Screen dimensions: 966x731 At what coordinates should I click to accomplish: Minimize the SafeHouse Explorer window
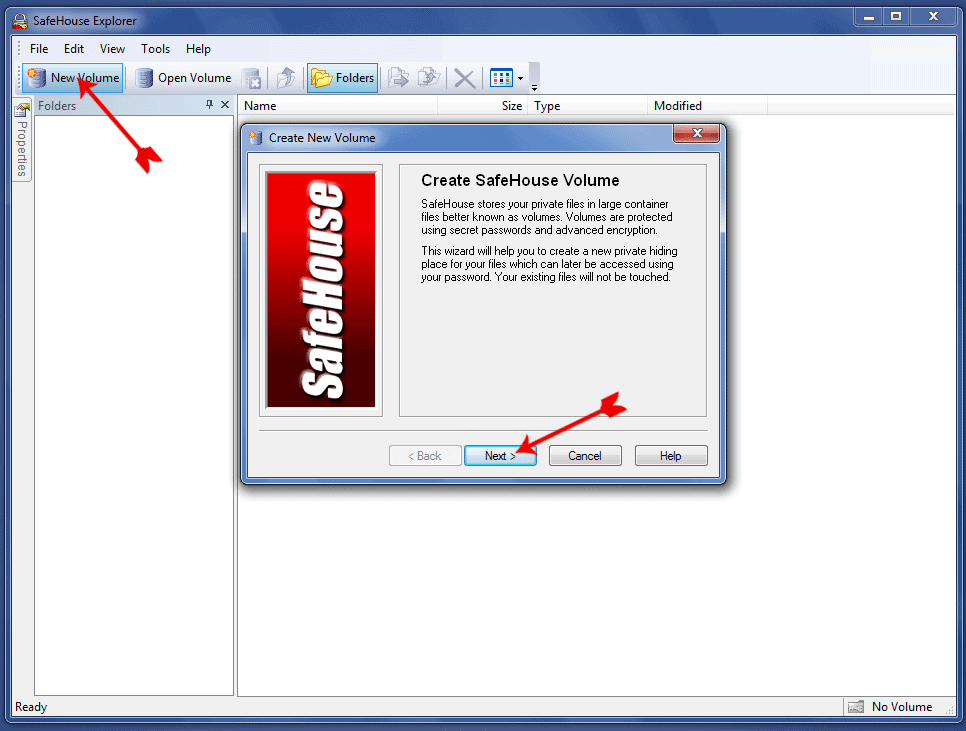point(869,17)
